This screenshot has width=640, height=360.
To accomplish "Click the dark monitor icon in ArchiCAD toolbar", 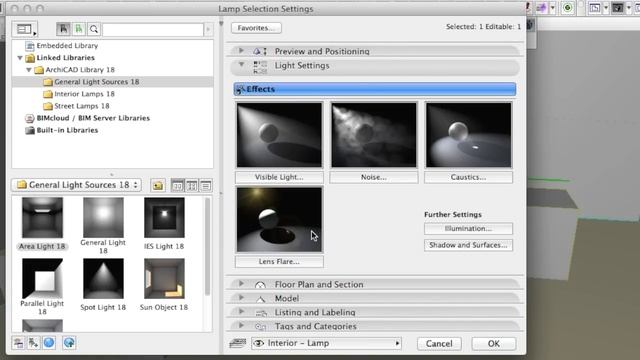I will click(617, 8).
